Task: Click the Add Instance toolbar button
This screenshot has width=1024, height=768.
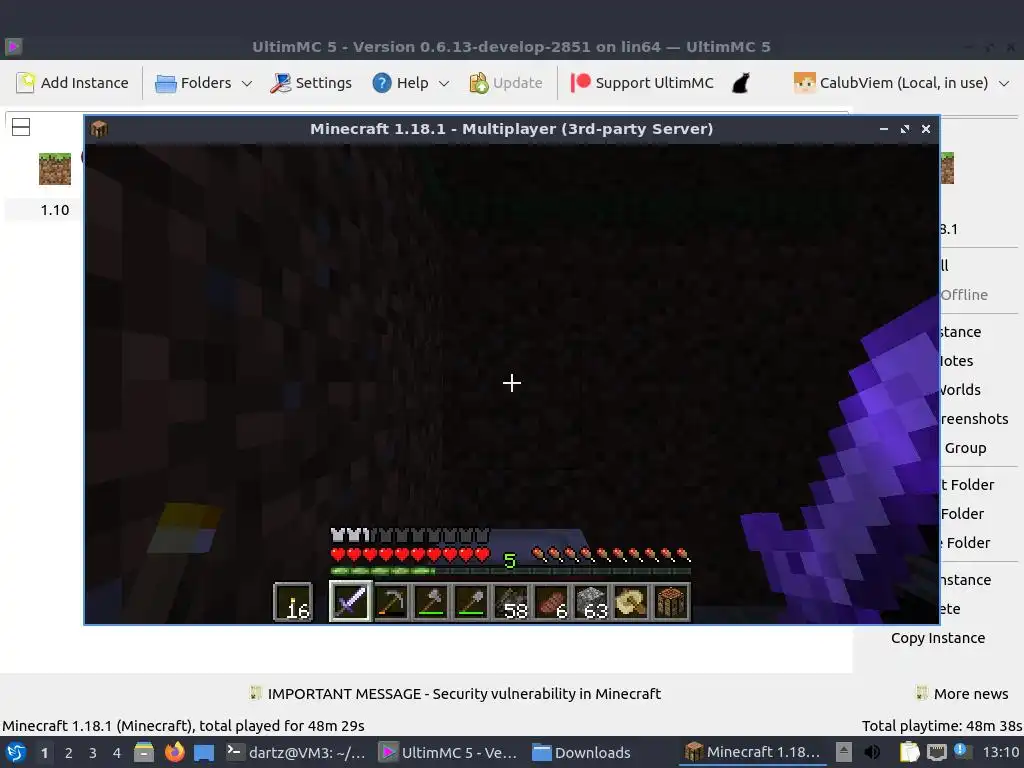Action: [x=72, y=83]
